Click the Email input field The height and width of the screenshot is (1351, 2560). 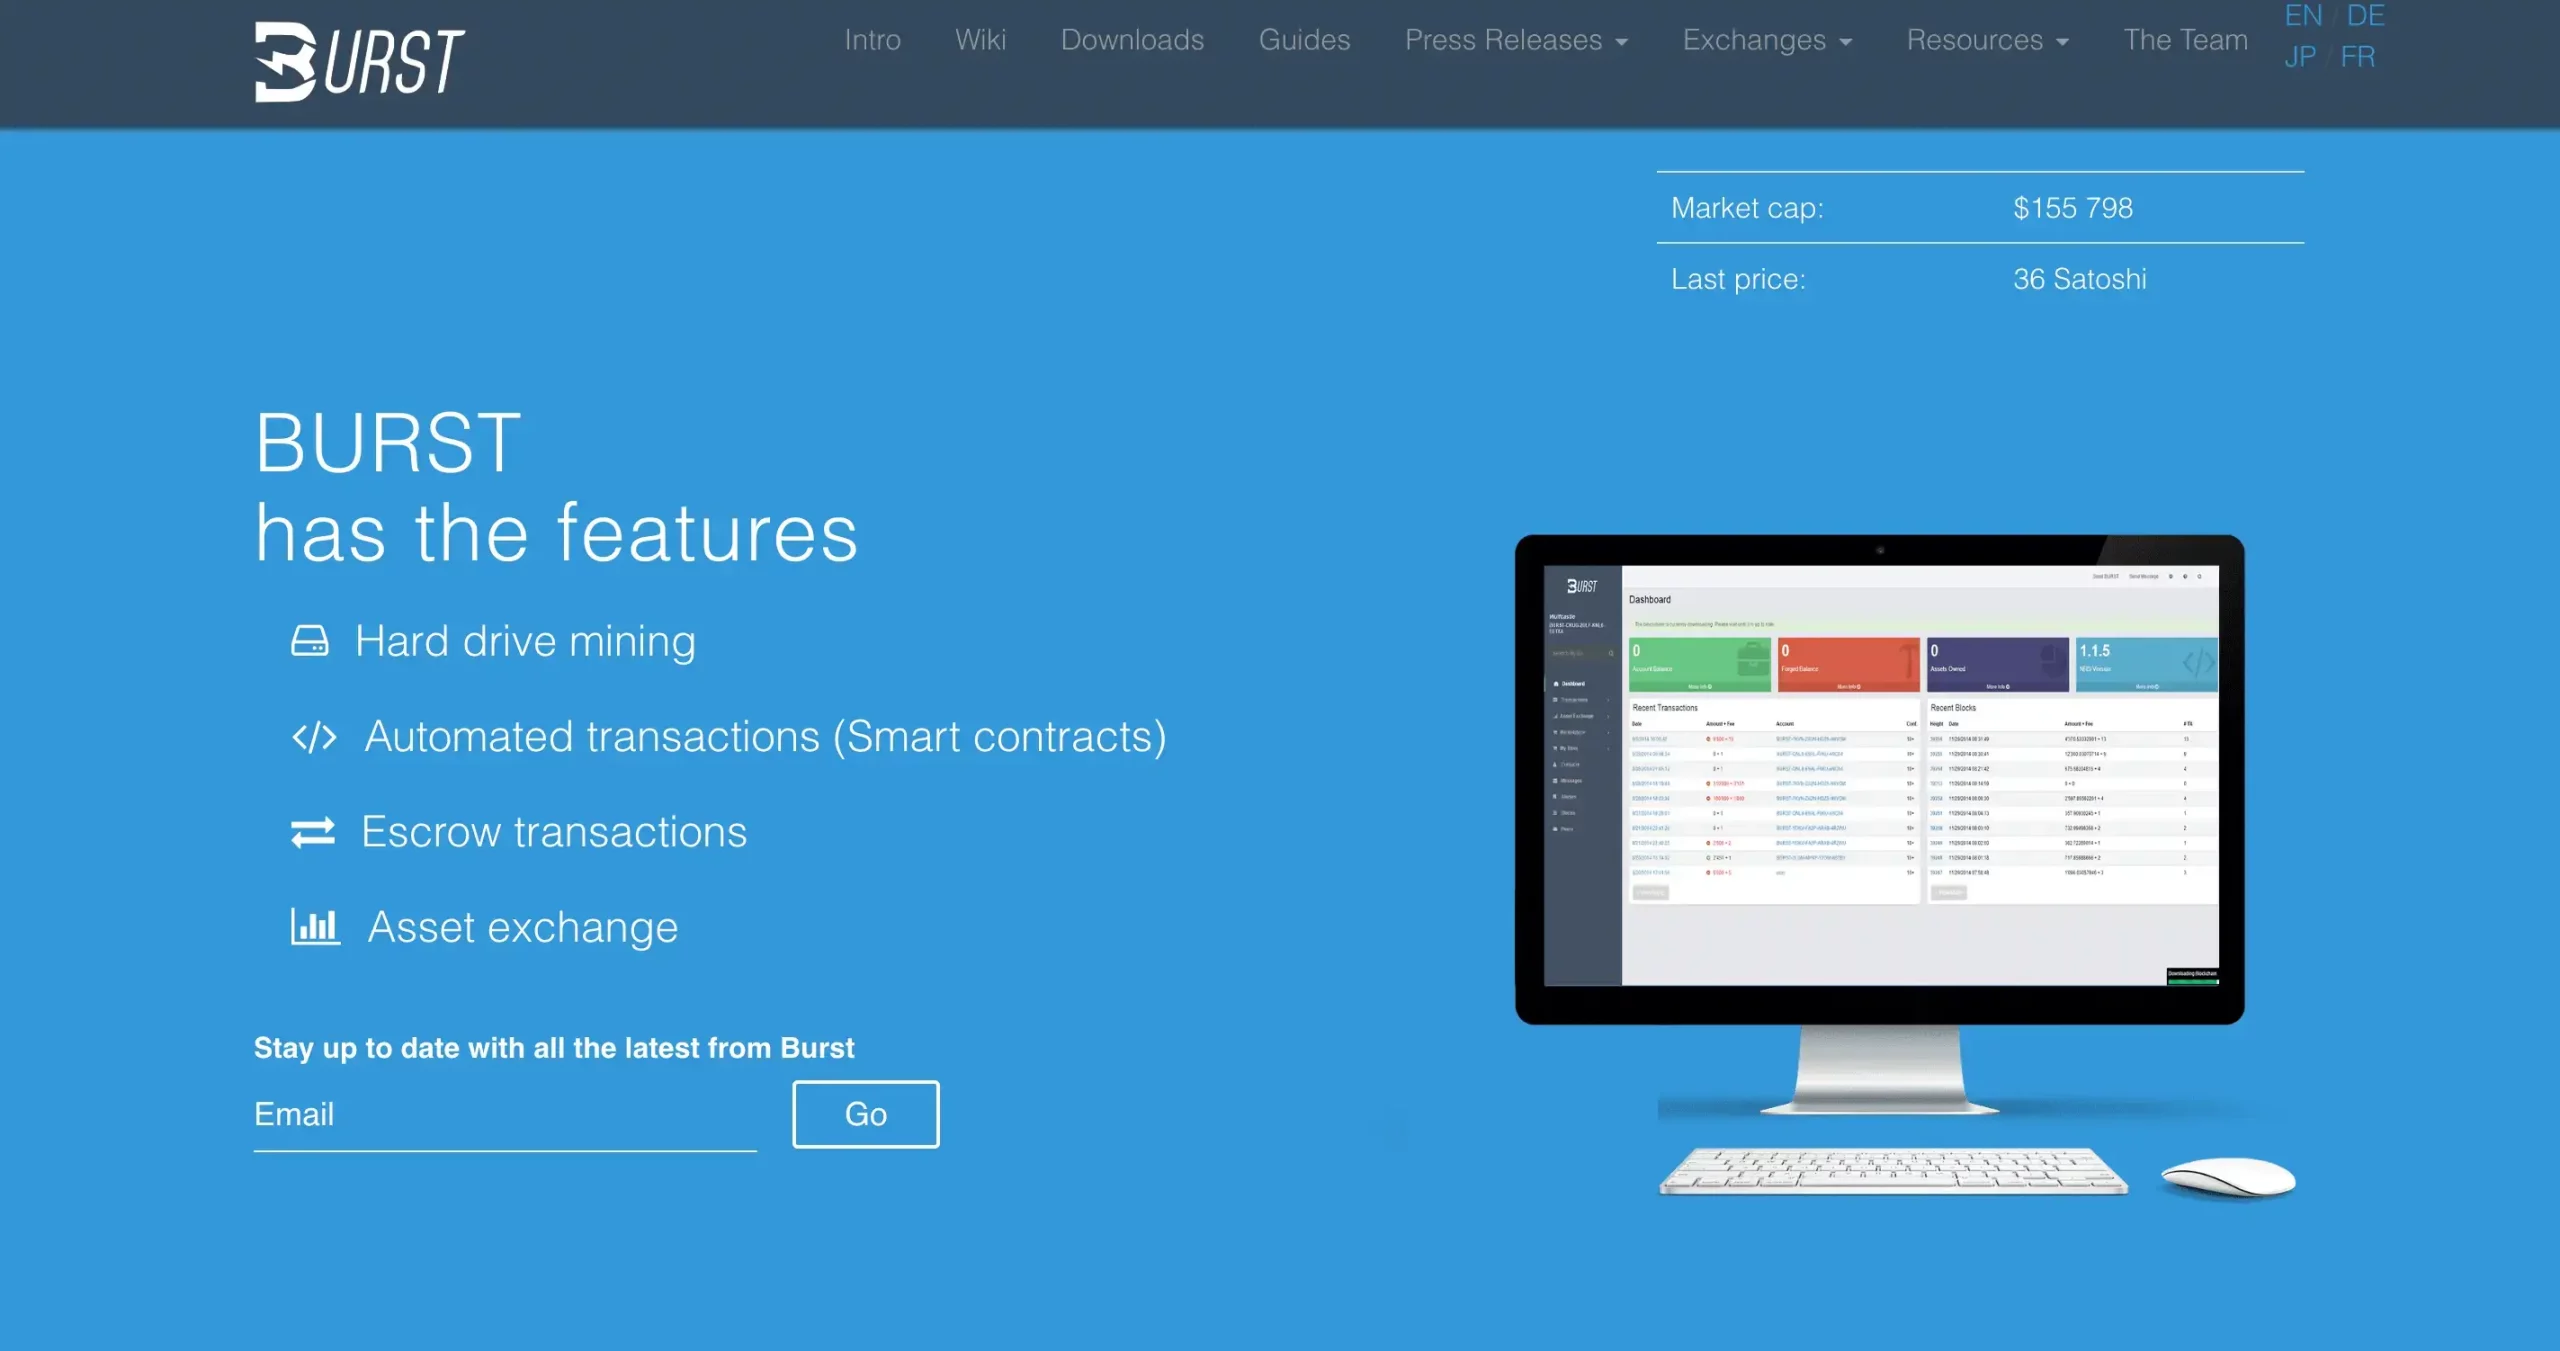[503, 1114]
